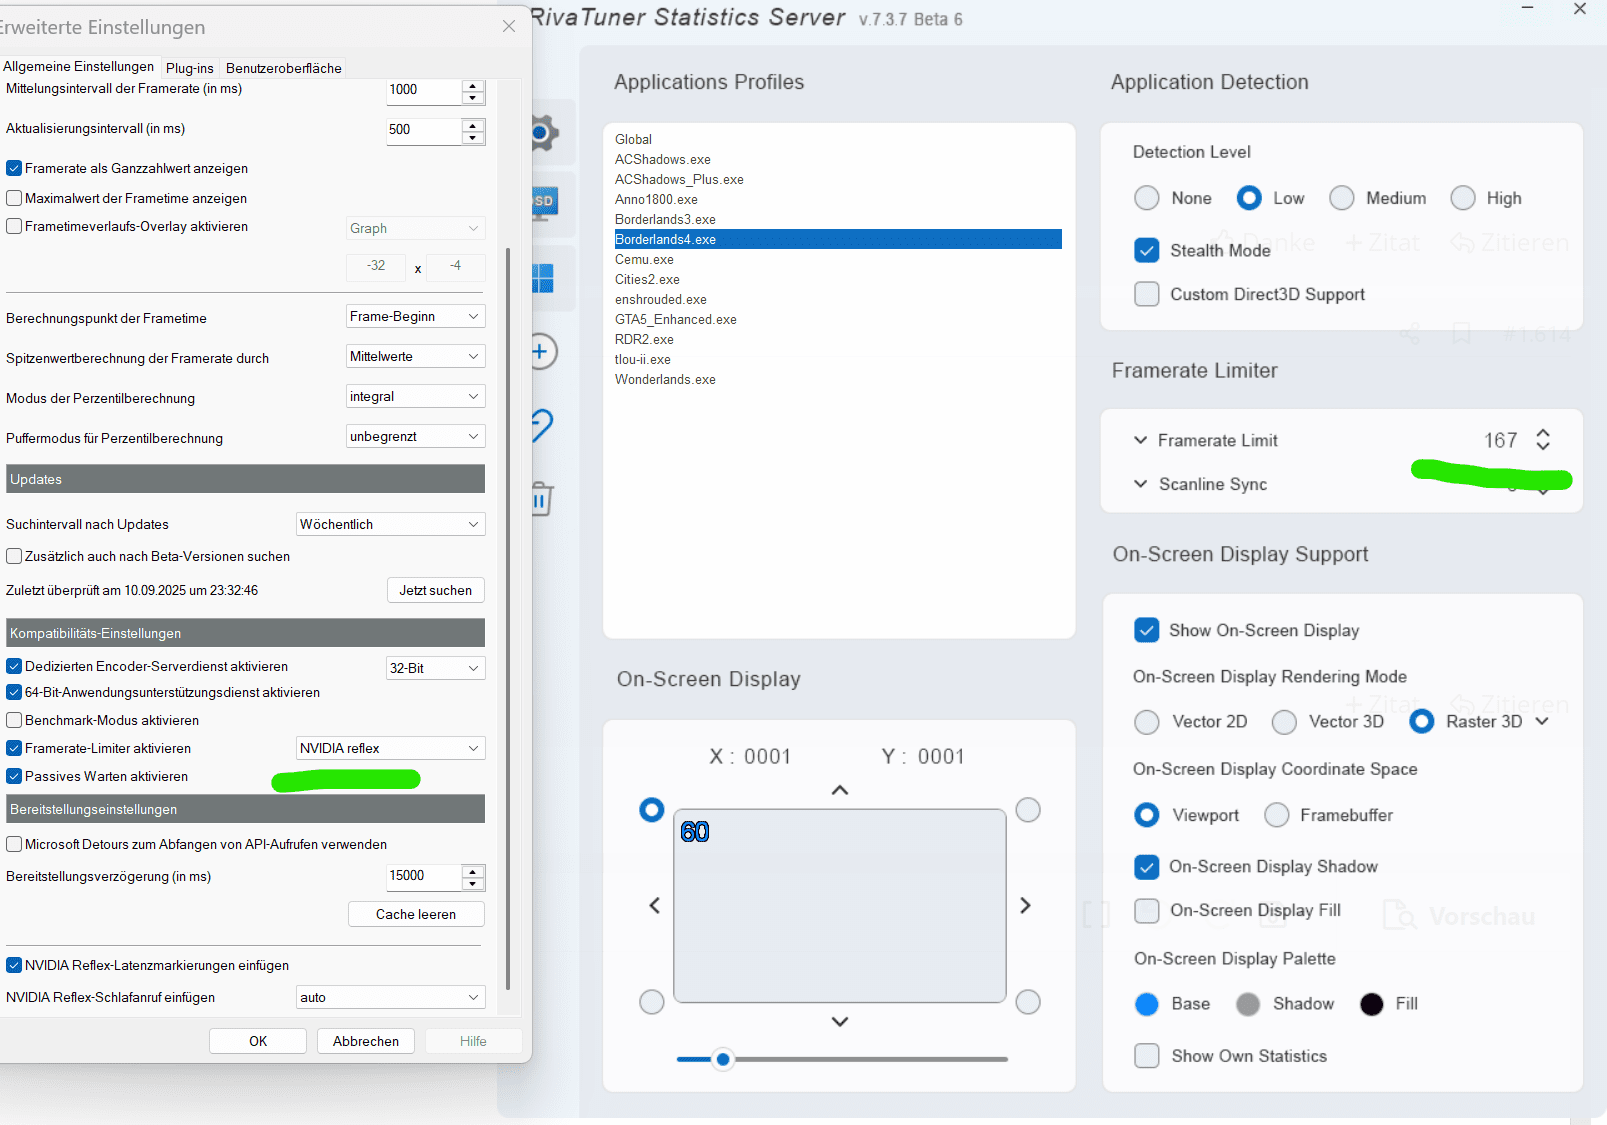Enable Benchmark-Modus aktivieren
The width and height of the screenshot is (1607, 1125).
click(14, 720)
